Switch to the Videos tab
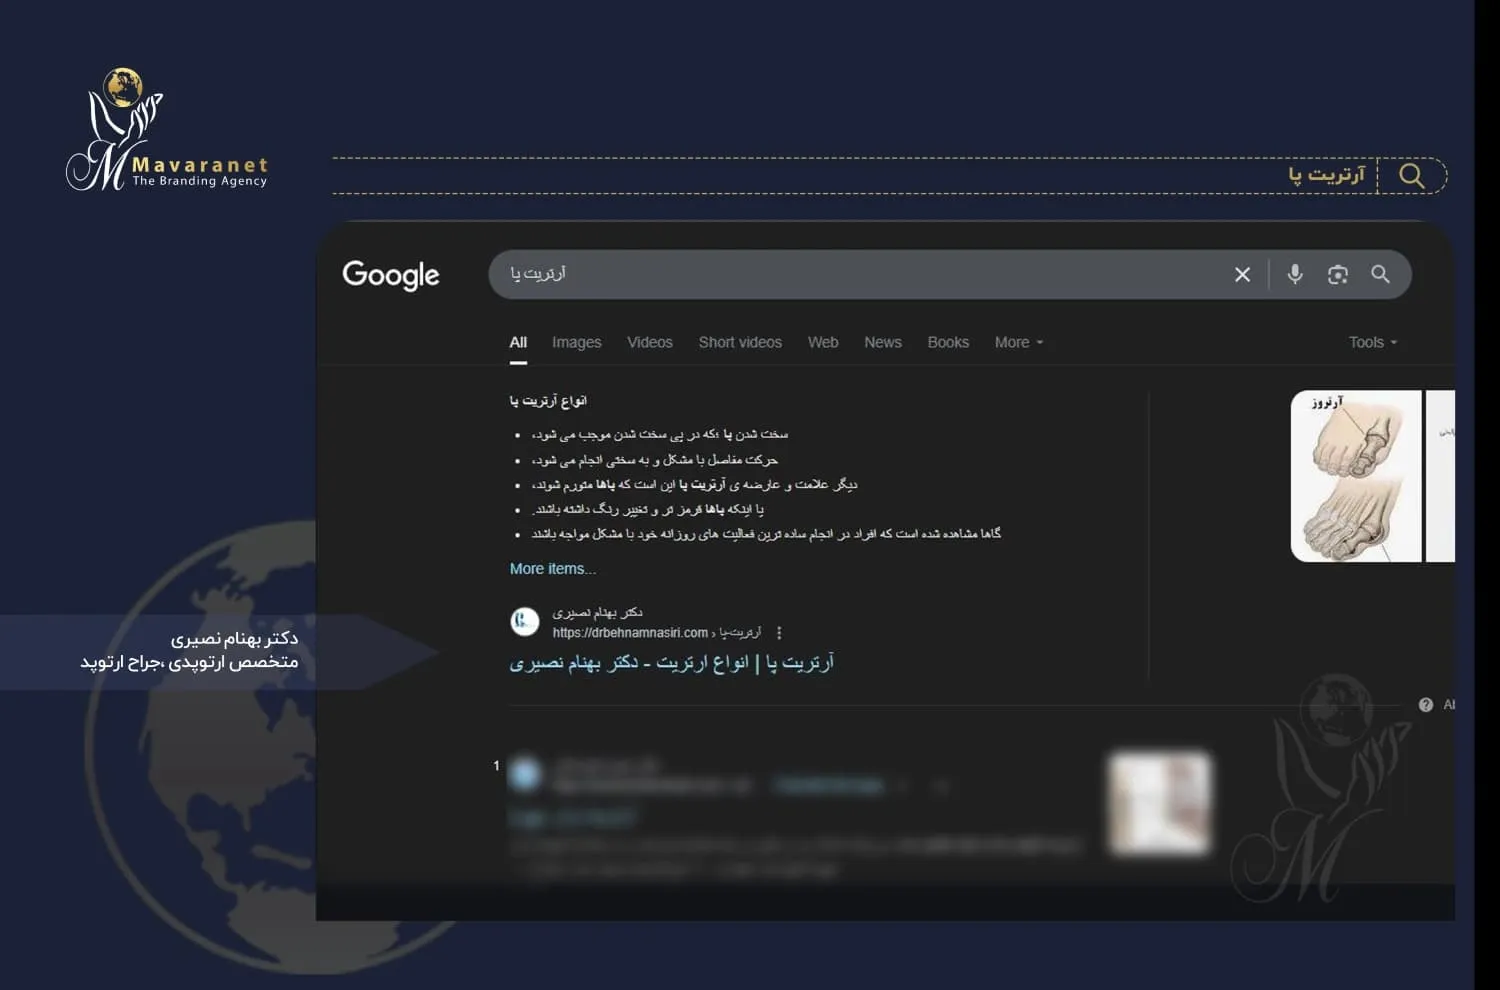The width and height of the screenshot is (1500, 990). [649, 342]
